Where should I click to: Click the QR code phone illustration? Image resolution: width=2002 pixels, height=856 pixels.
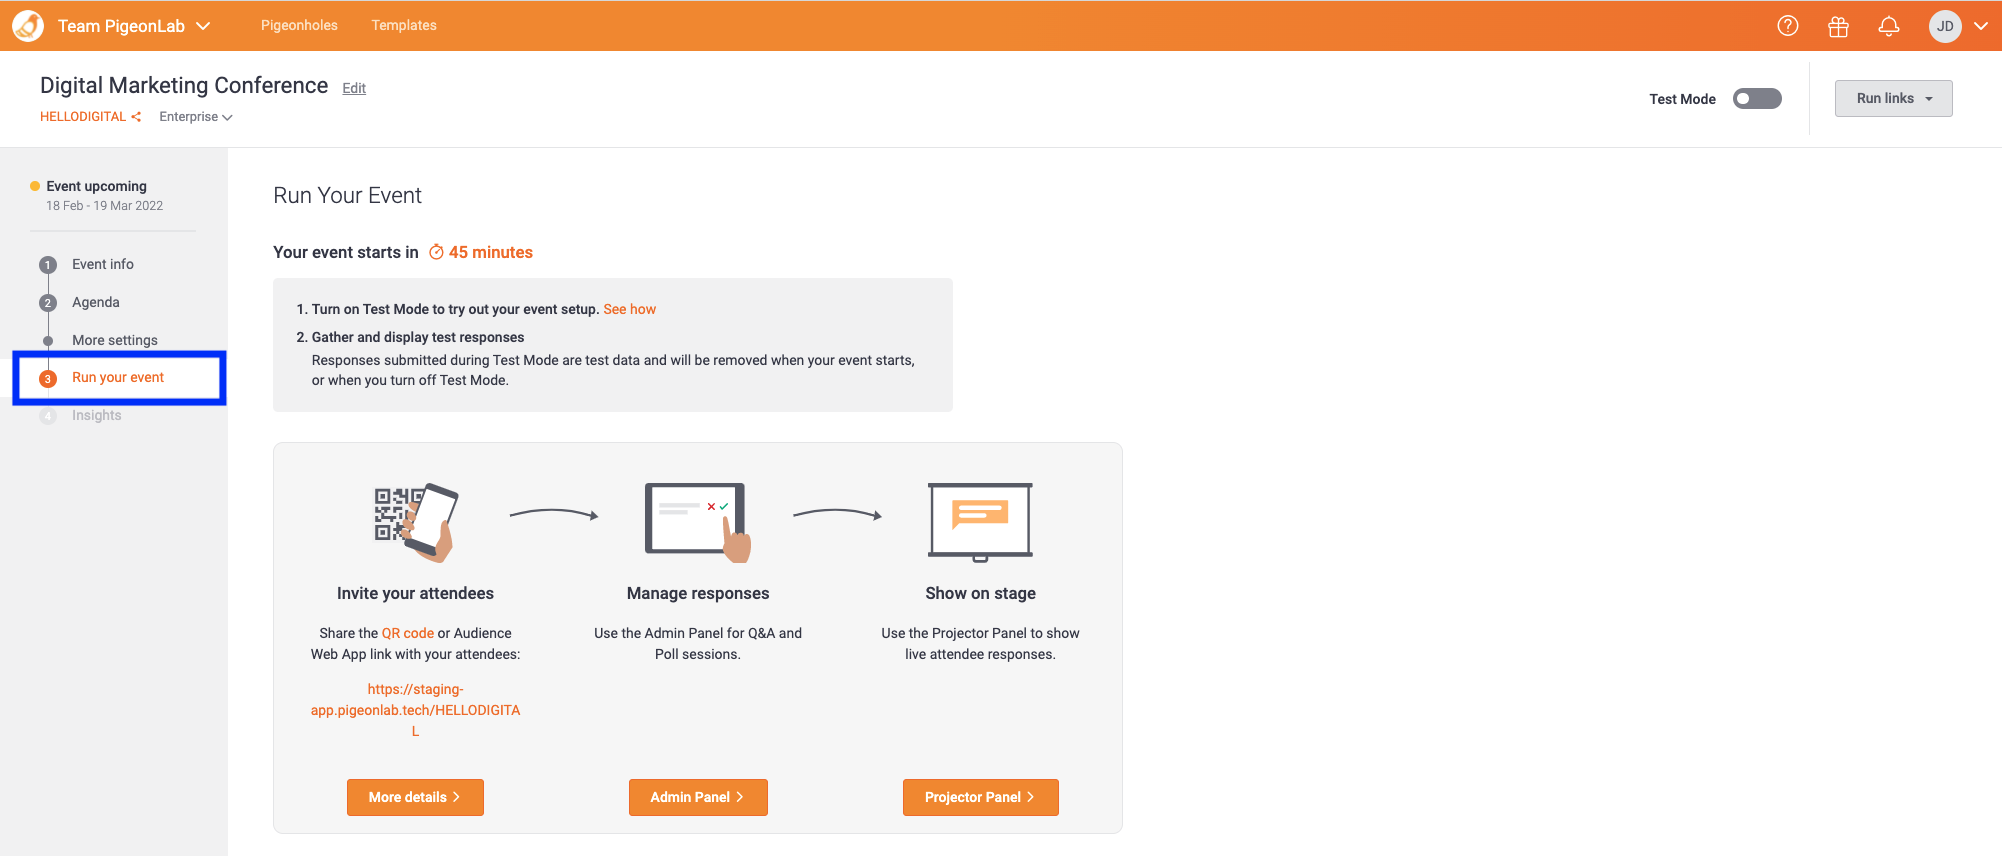coord(415,521)
